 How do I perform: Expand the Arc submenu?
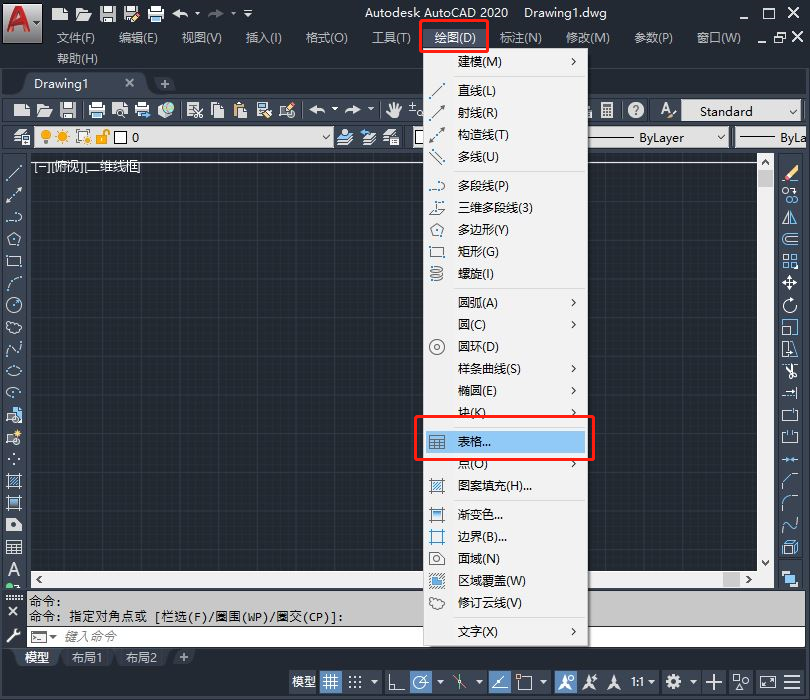click(506, 303)
